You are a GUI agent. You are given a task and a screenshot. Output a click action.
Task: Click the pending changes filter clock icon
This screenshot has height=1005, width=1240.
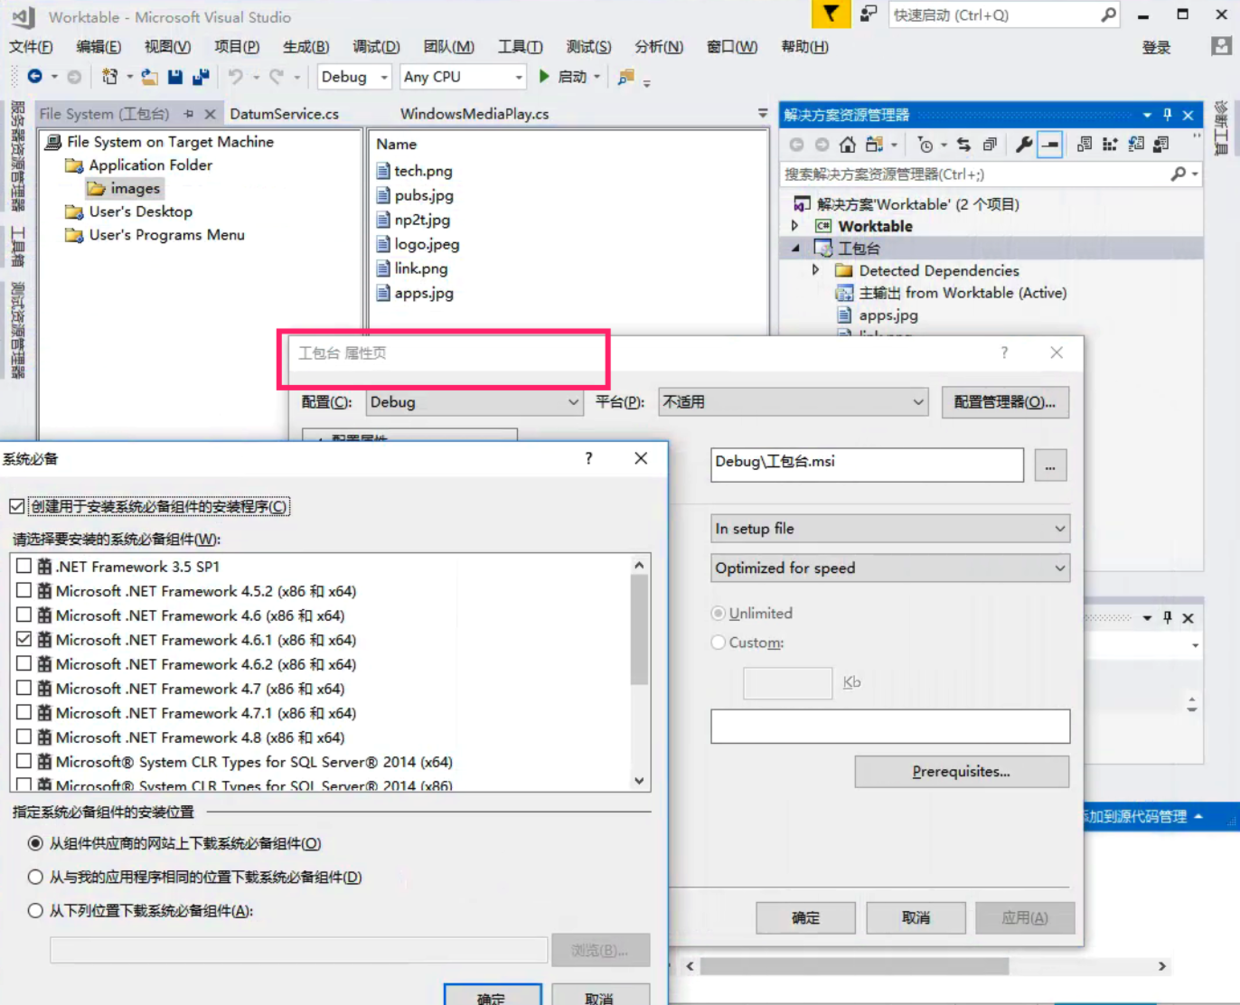coord(926,145)
